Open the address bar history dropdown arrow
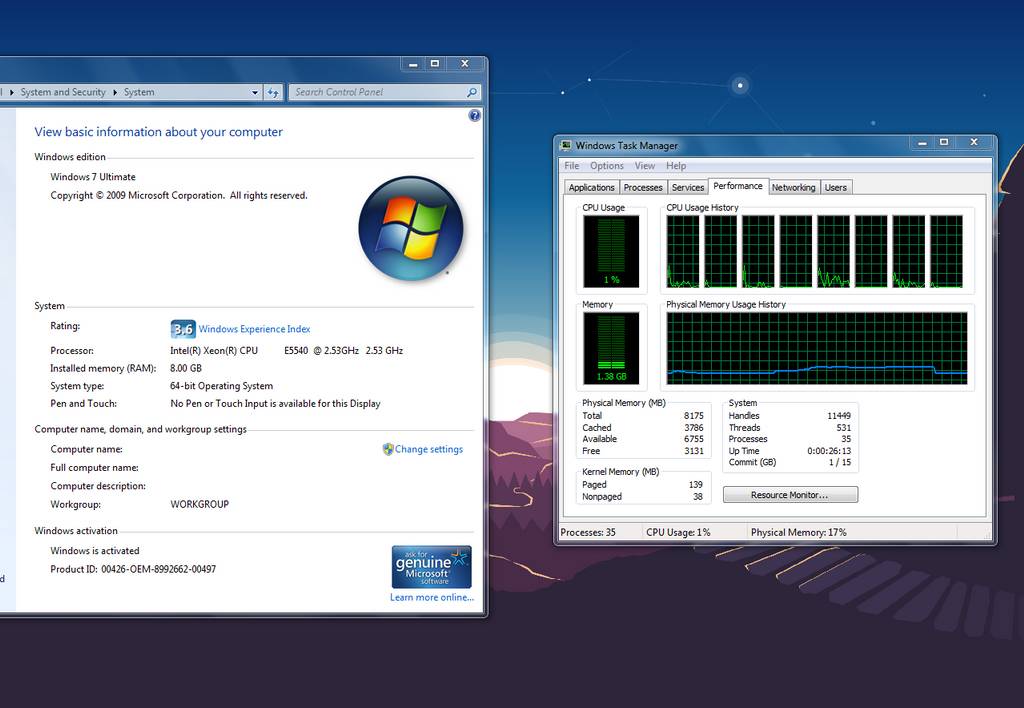 coord(255,93)
